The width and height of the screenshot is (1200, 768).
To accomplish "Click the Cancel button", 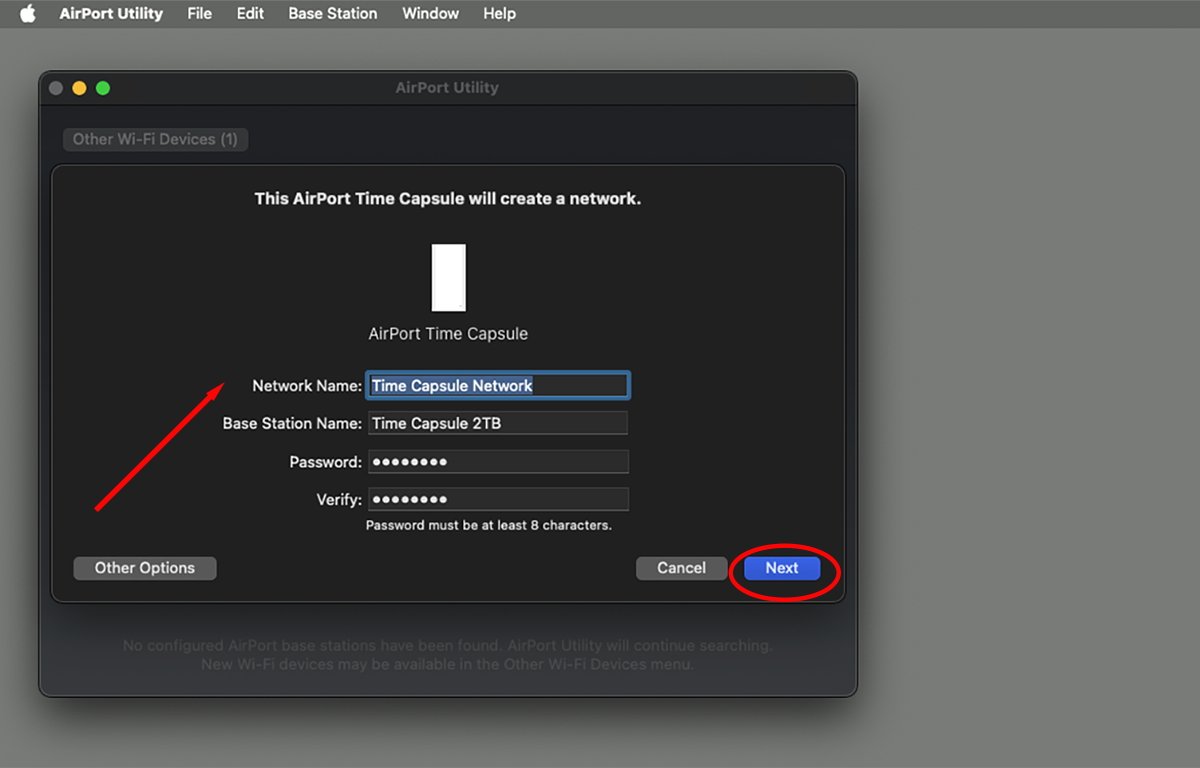I will tap(681, 568).
